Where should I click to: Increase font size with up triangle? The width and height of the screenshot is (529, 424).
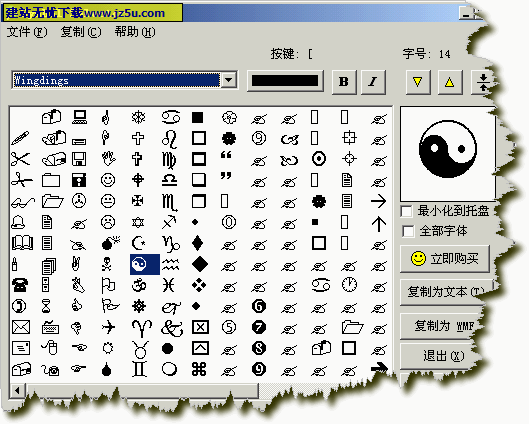[x=449, y=81]
